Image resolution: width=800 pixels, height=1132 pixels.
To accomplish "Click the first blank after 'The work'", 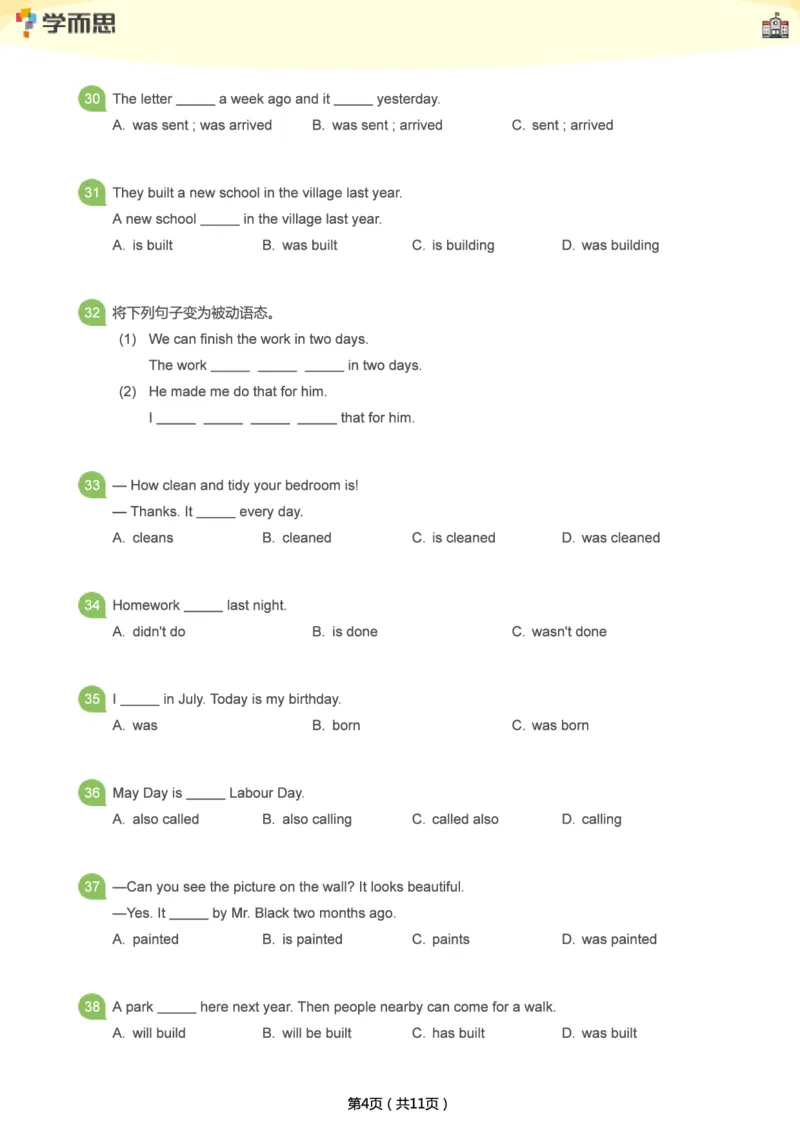I will (x=230, y=367).
